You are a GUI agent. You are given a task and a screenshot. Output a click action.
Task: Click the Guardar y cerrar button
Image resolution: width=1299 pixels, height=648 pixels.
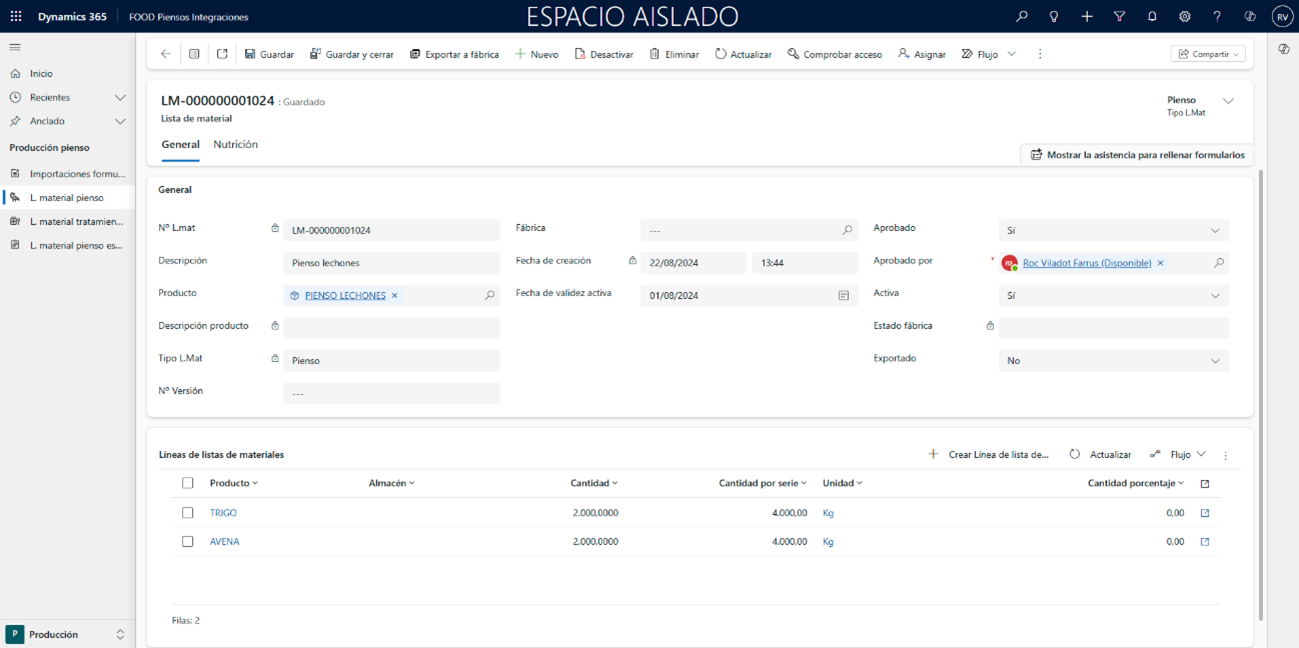[x=351, y=54]
